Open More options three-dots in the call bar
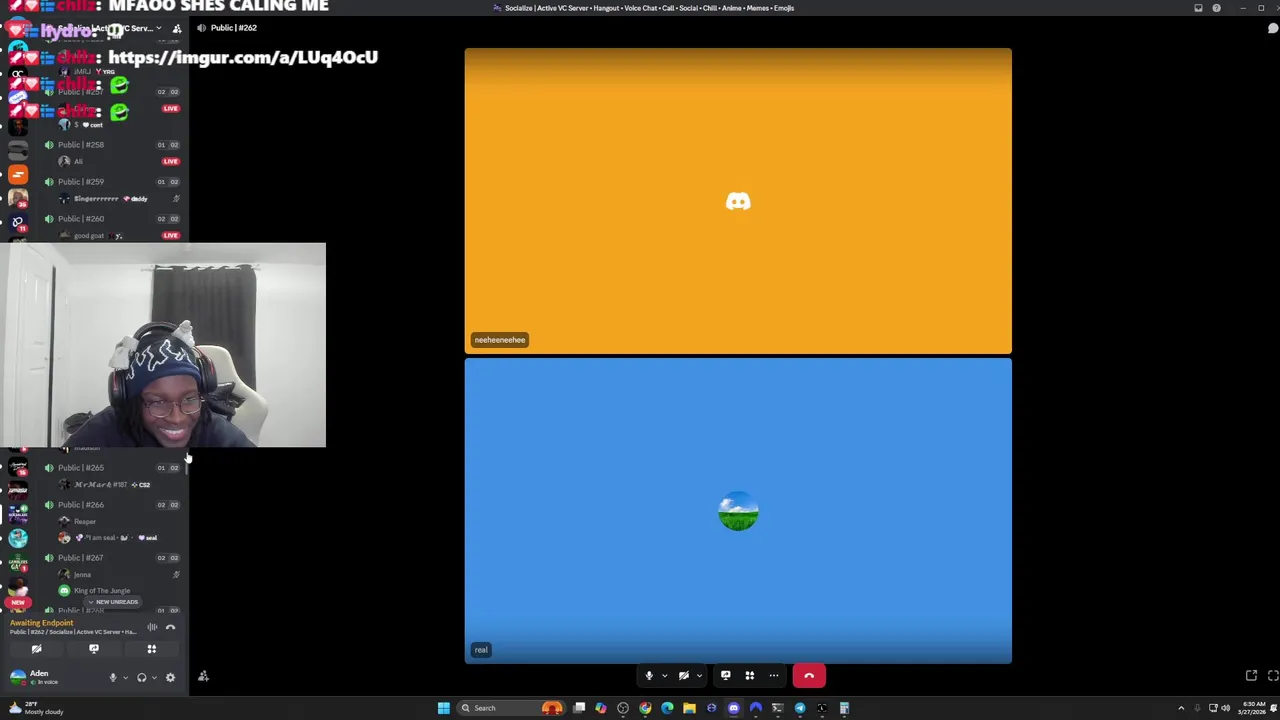1280x720 pixels. coord(774,676)
